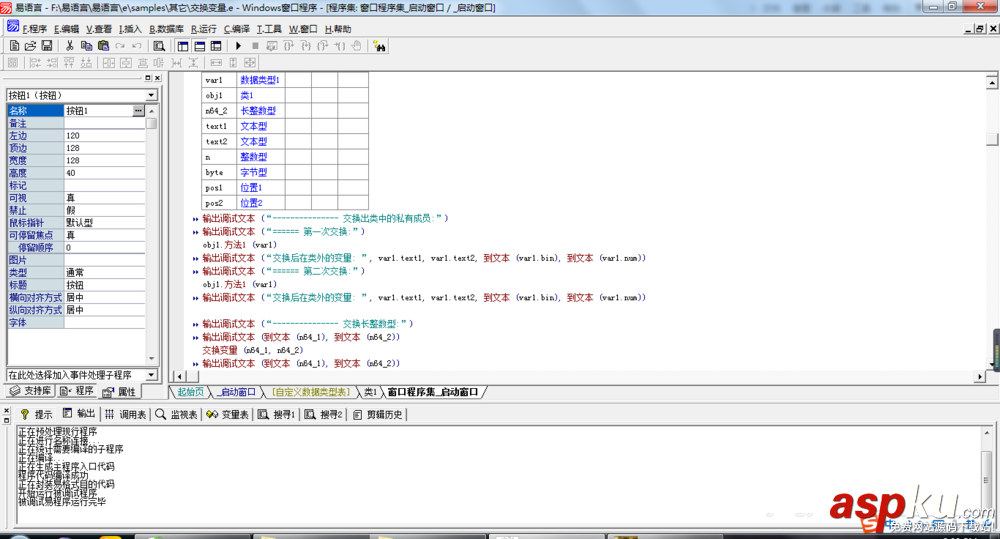Switch to the 支持库 panel tab
Screen dimensions: 1000x539
pos(31,391)
